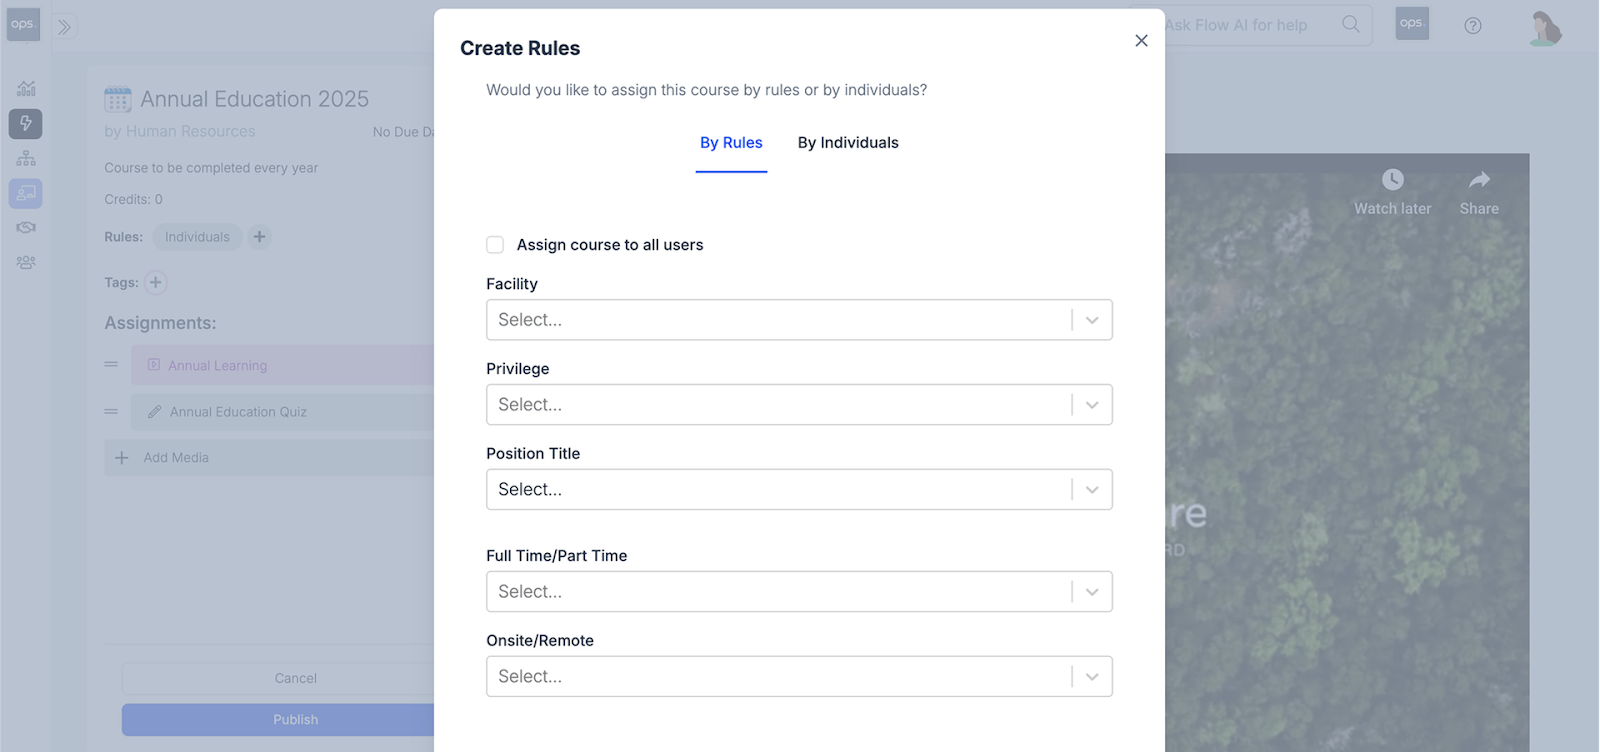Open the Onsite/Remote dropdown
This screenshot has height=752, width=1600.
coord(799,677)
